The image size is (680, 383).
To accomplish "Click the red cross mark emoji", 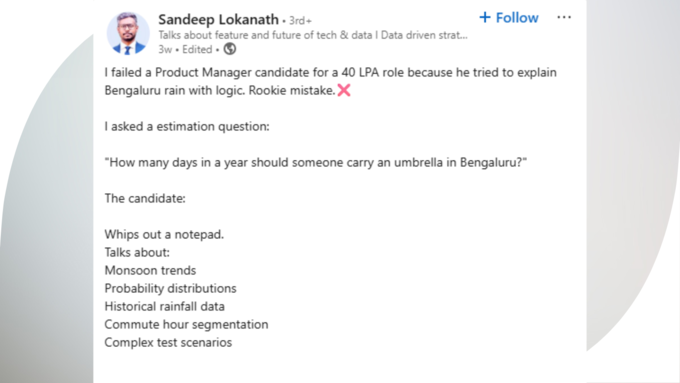I will [344, 90].
